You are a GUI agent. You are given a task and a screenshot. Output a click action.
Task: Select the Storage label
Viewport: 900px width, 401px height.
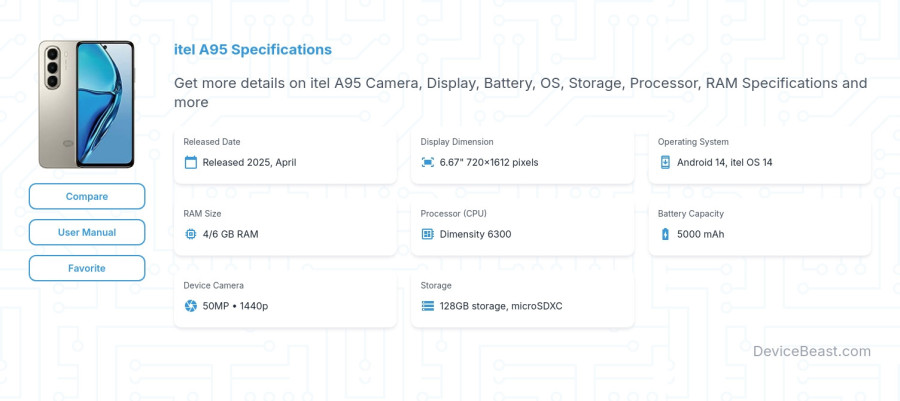coord(436,285)
